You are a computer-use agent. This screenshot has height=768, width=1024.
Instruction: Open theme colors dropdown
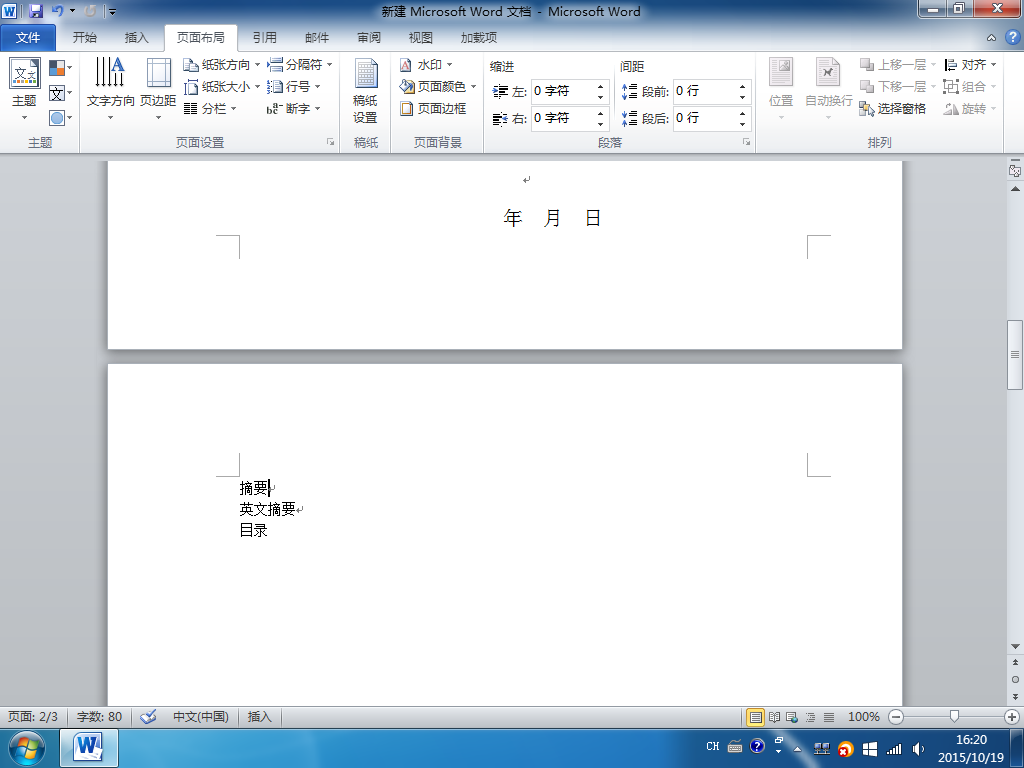[61, 67]
